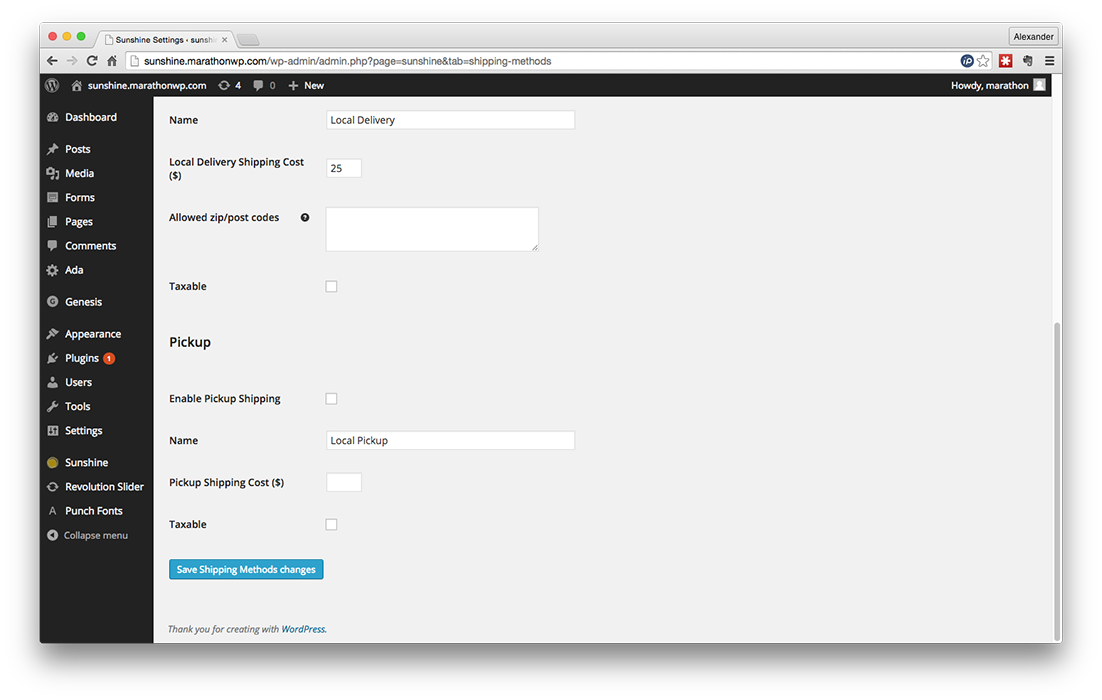The image size is (1102, 700).
Task: Enable Pickup Shipping checkbox
Action: point(332,398)
